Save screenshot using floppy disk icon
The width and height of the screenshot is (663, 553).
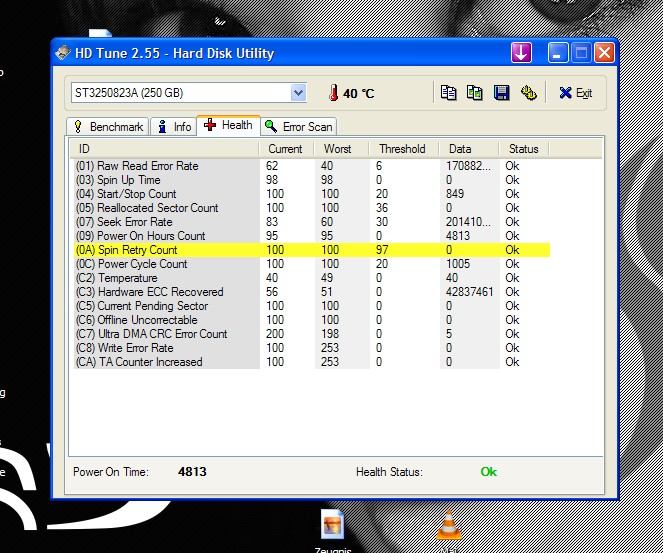pyautogui.click(x=501, y=93)
